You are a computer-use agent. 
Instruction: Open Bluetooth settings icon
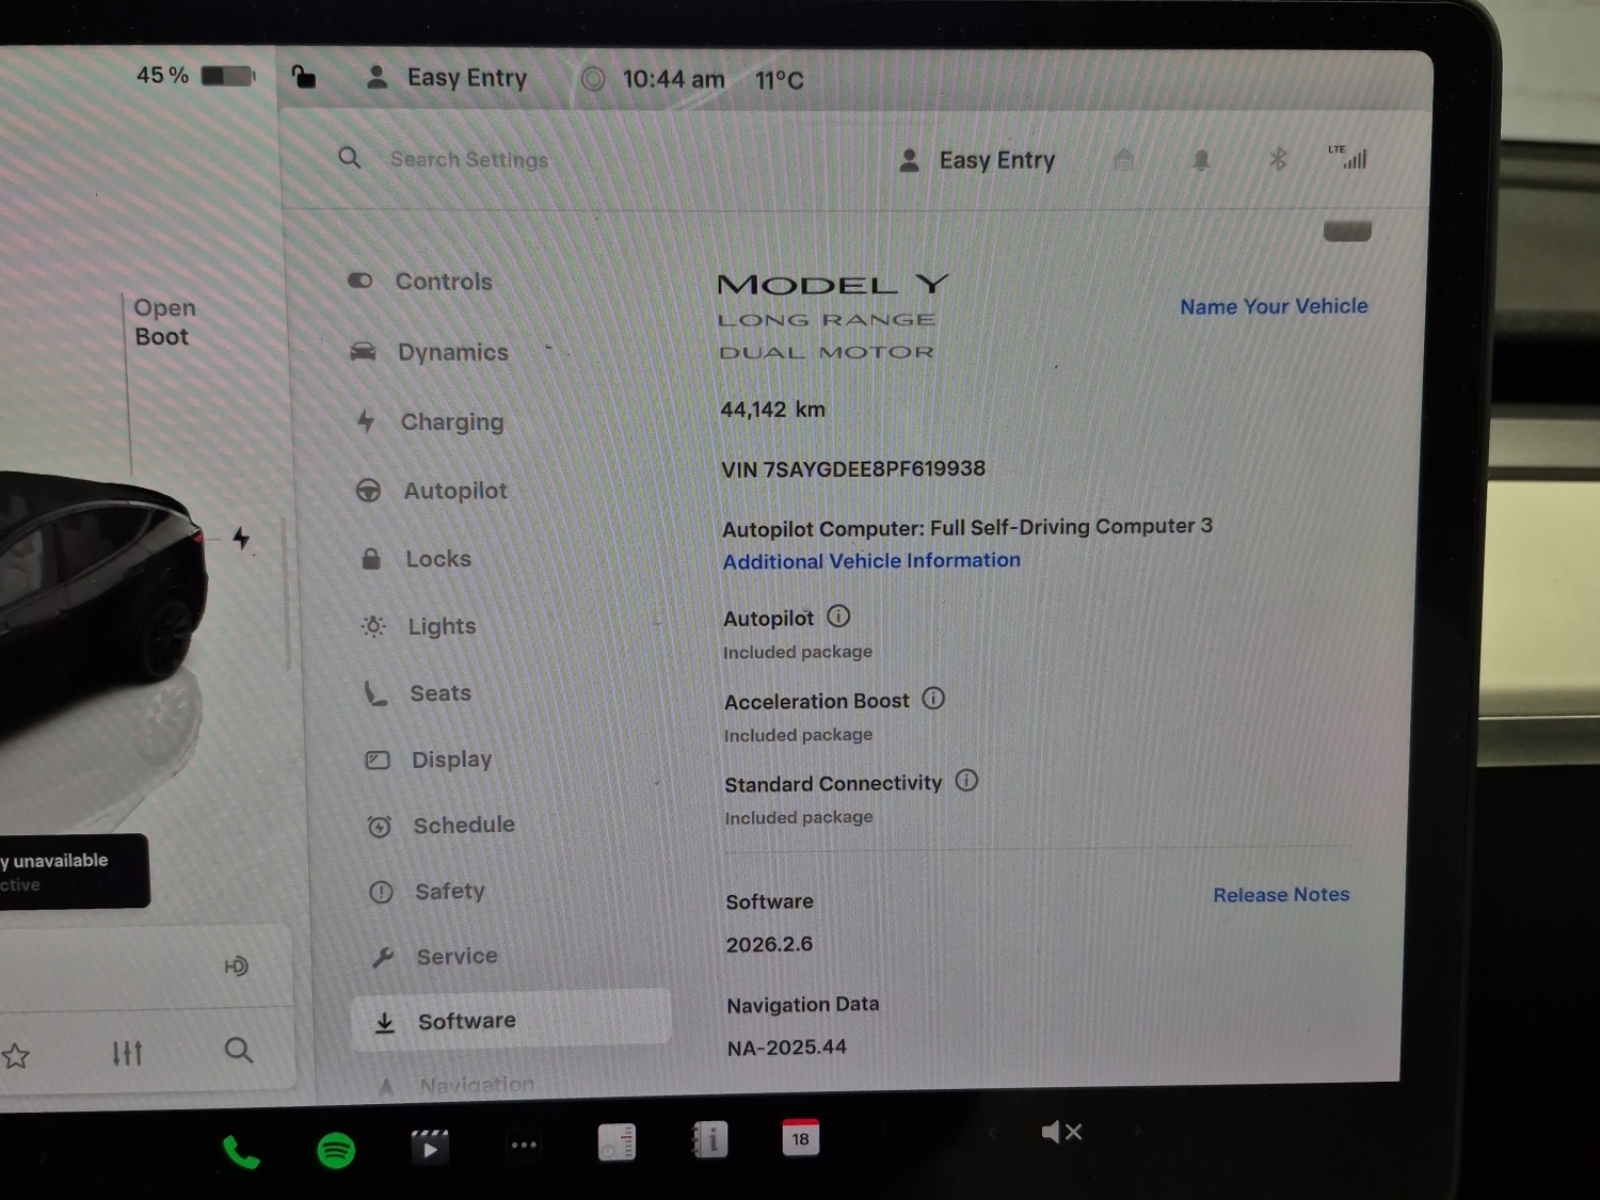coord(1277,159)
